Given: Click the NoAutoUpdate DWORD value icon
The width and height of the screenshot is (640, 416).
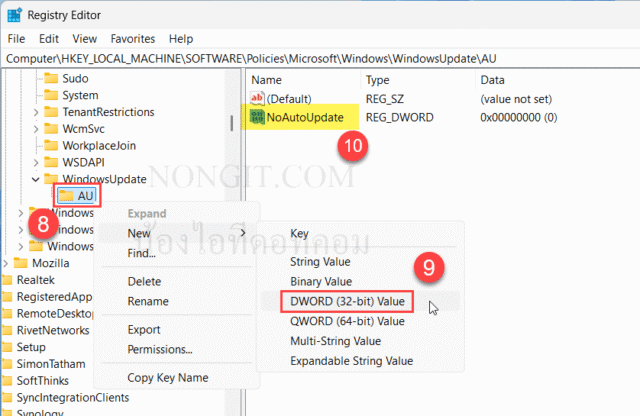Looking at the screenshot, I should pyautogui.click(x=257, y=117).
